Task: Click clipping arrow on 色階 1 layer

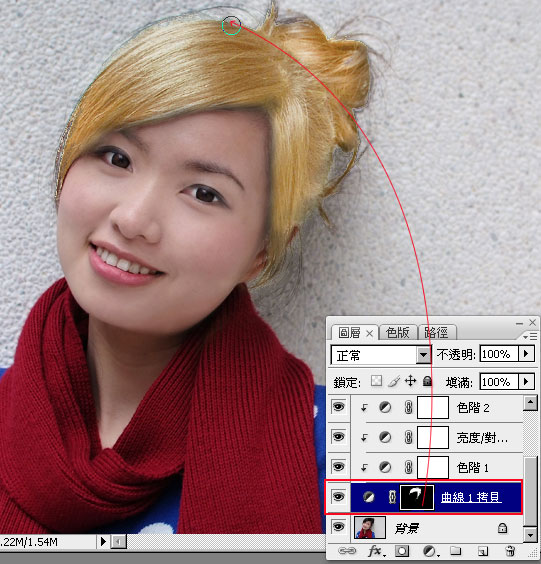Action: point(364,468)
